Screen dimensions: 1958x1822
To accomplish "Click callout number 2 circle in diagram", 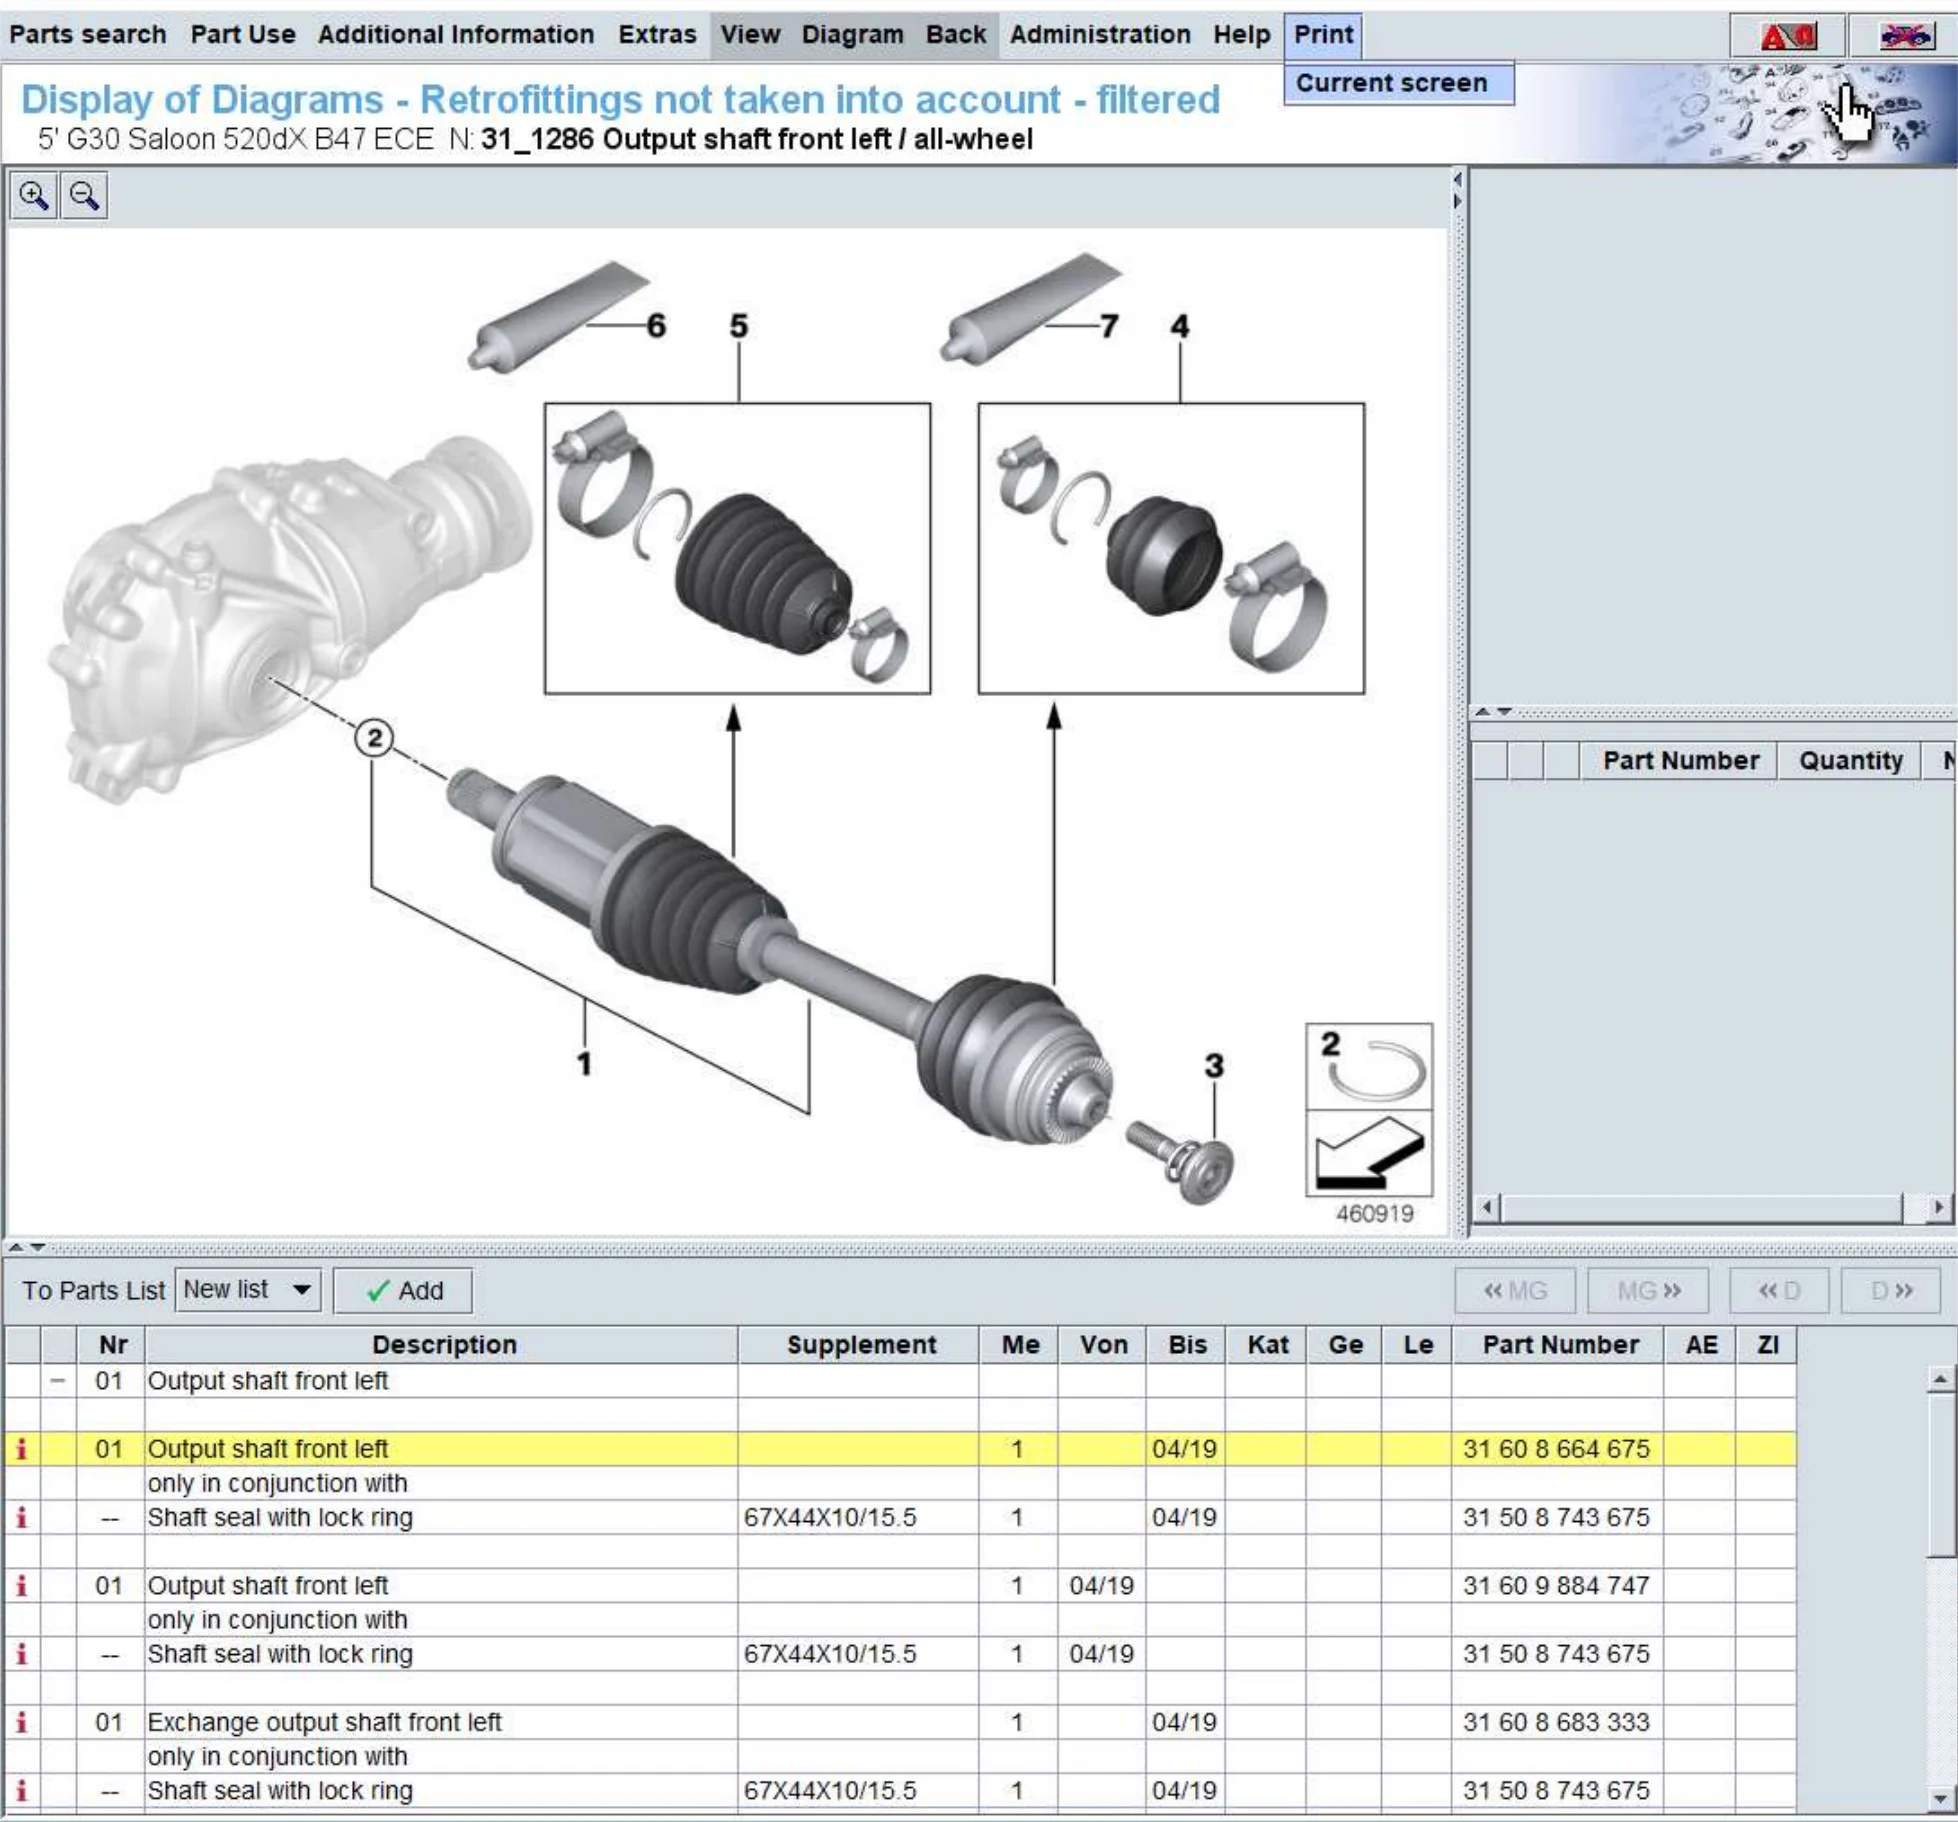I will click(x=374, y=738).
